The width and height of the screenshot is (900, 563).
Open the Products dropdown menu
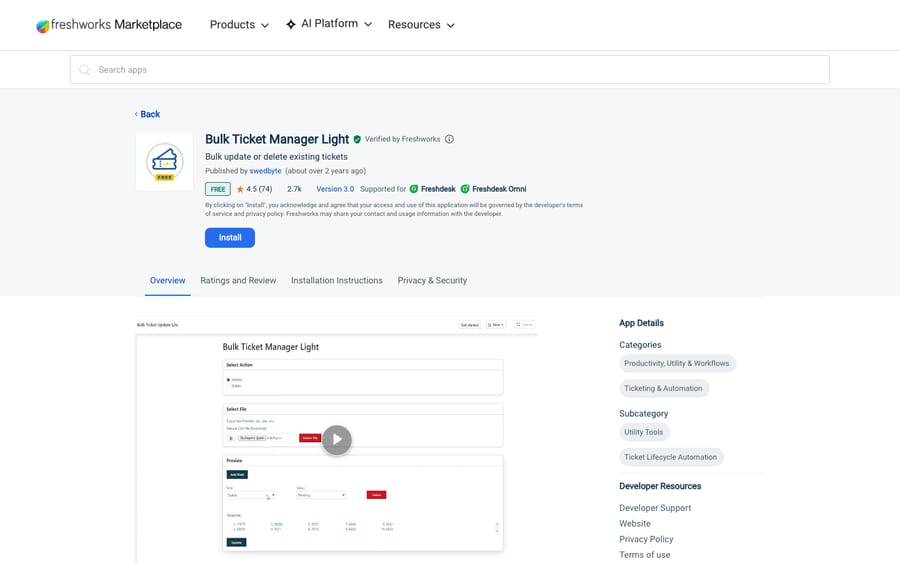point(239,25)
